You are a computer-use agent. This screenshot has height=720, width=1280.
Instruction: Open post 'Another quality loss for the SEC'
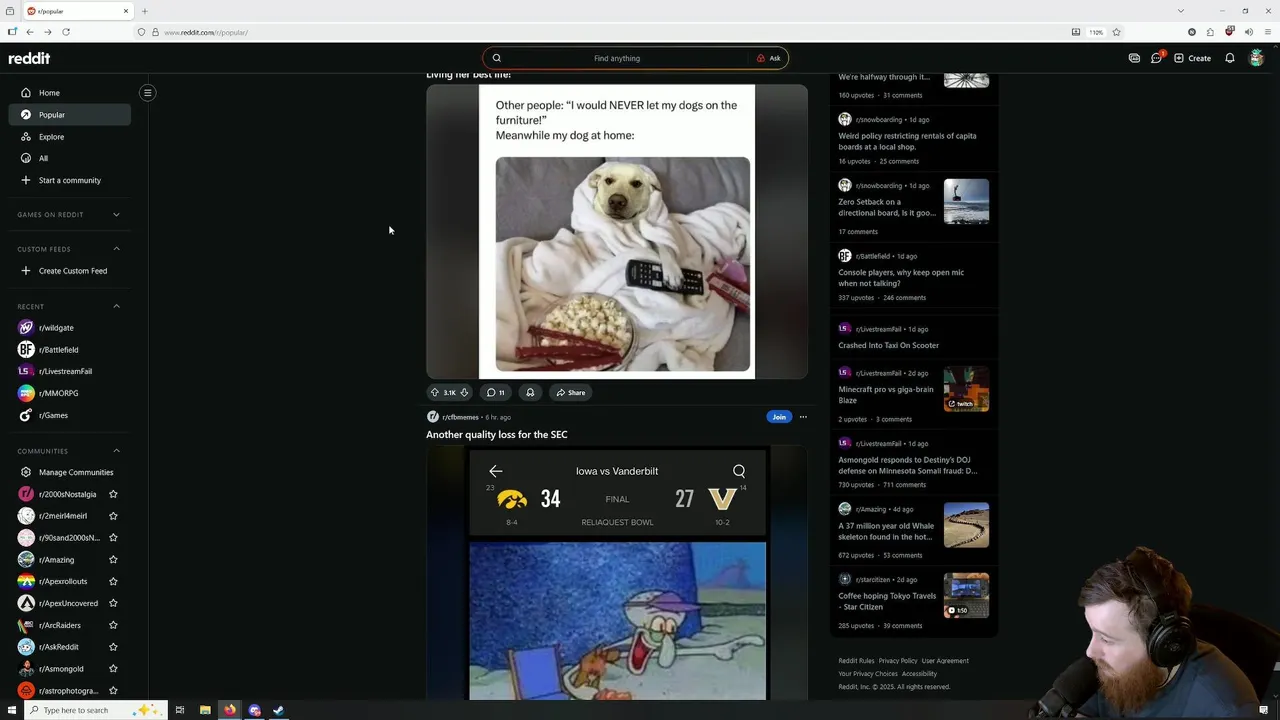pyautogui.click(x=497, y=435)
